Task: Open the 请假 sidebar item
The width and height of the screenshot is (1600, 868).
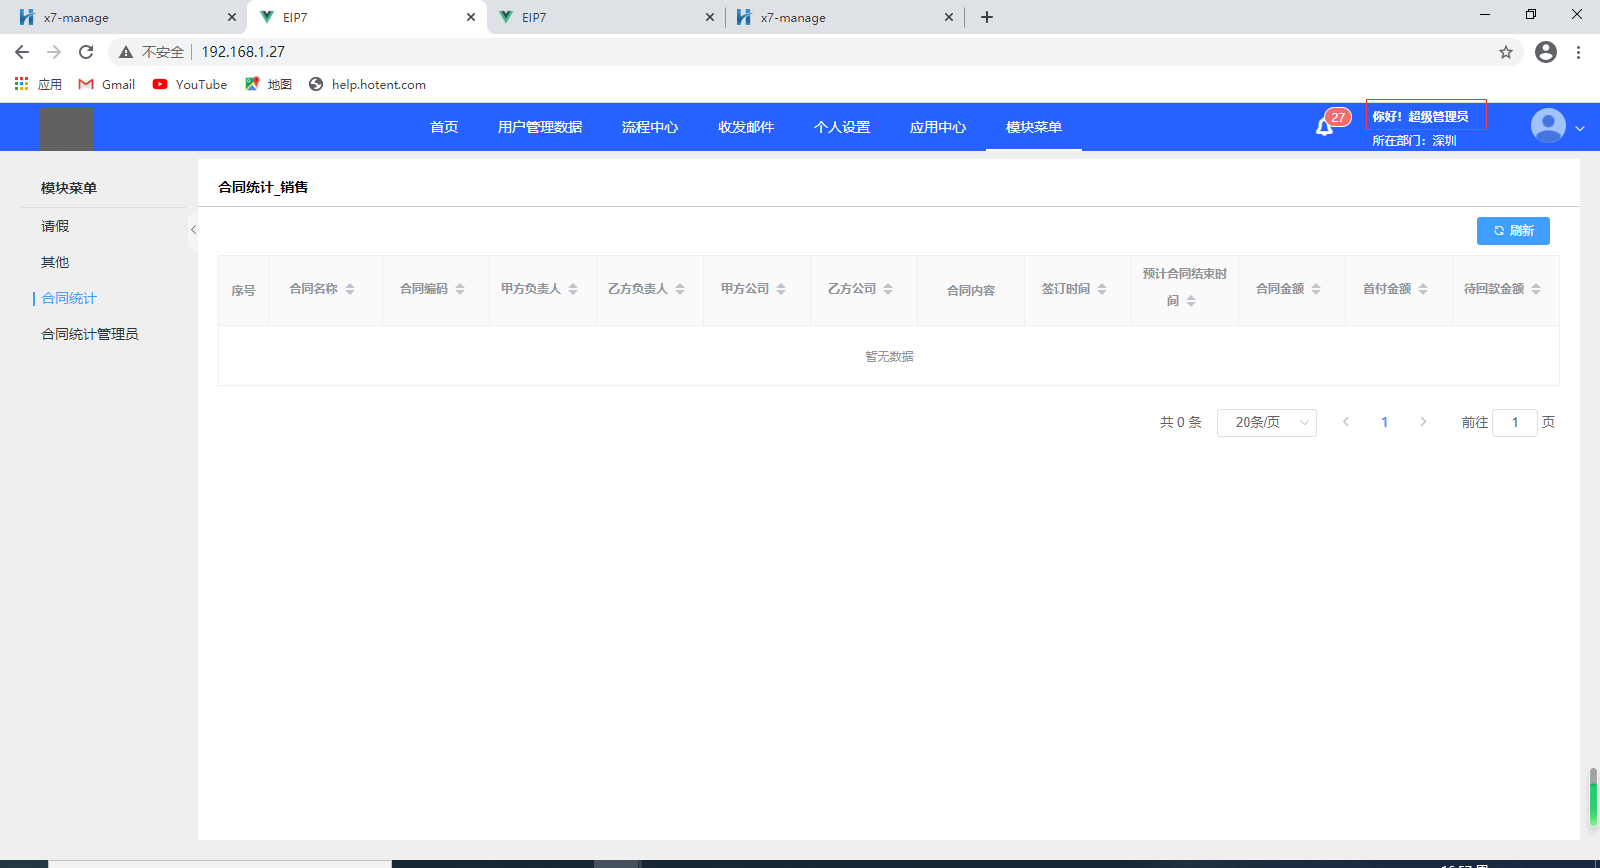Action: coord(55,226)
